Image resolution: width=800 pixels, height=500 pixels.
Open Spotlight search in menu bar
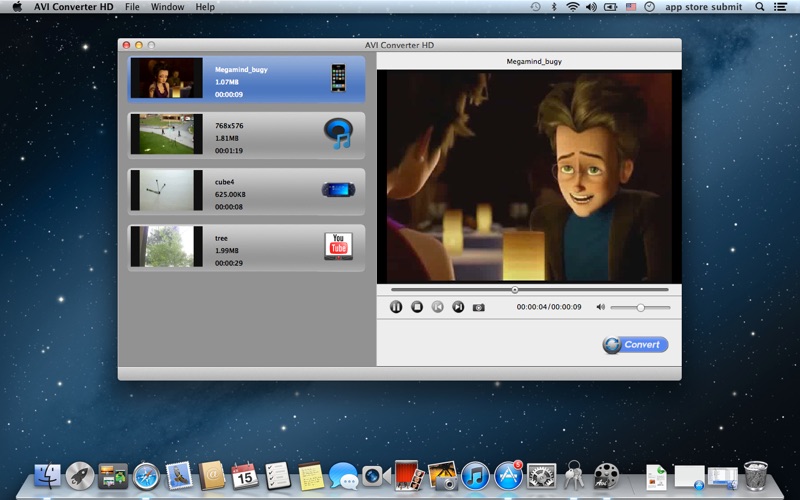coord(759,7)
